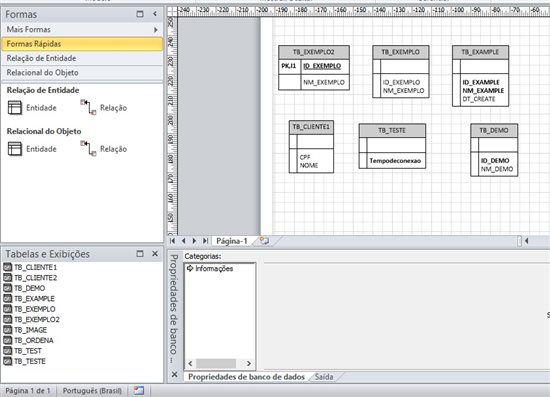Click the TB_DEMO table icon in list
This screenshot has width=550, height=397.
click(x=7, y=288)
